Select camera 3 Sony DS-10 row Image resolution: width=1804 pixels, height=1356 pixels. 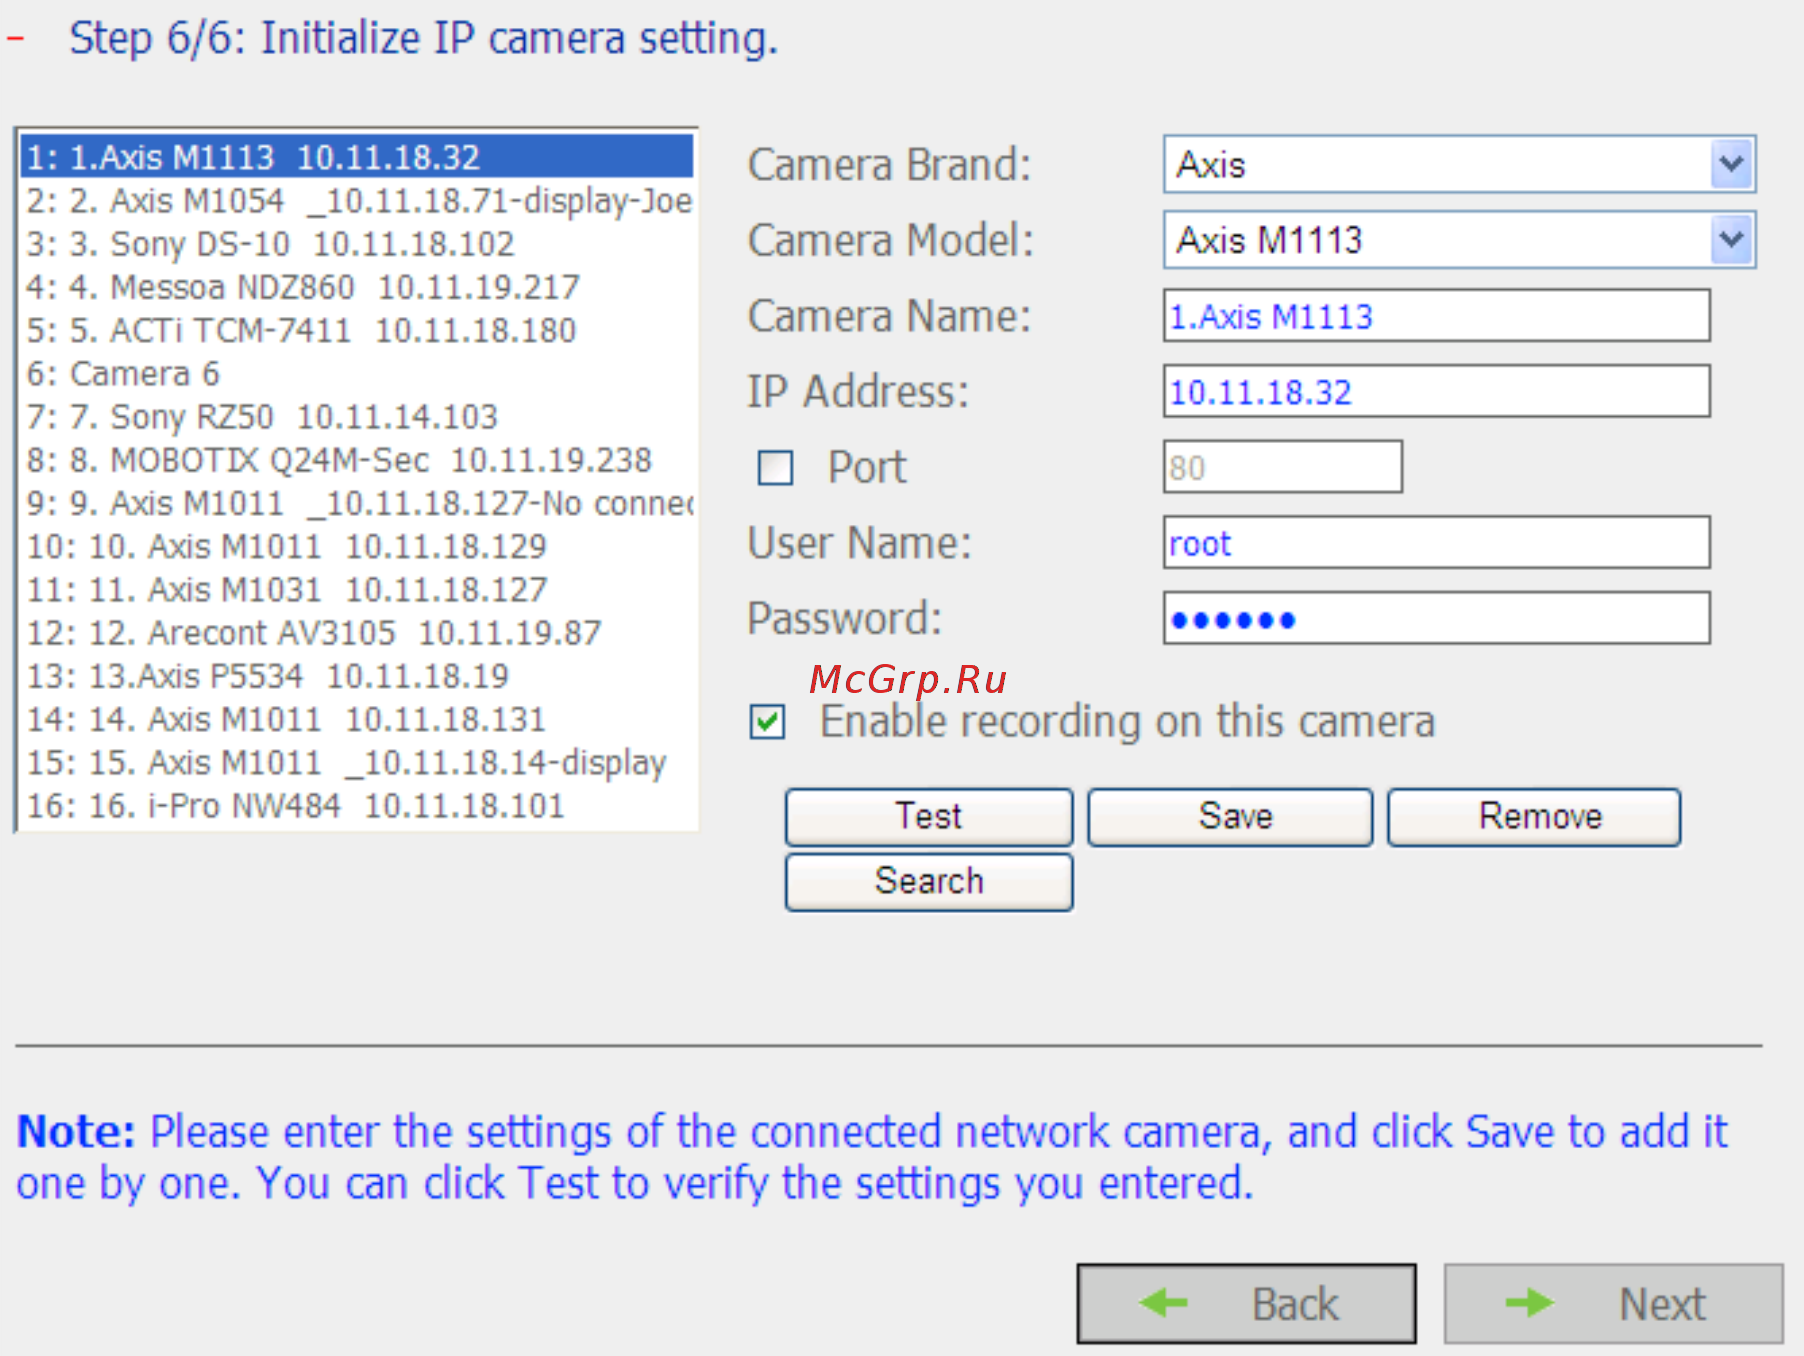tap(357, 243)
